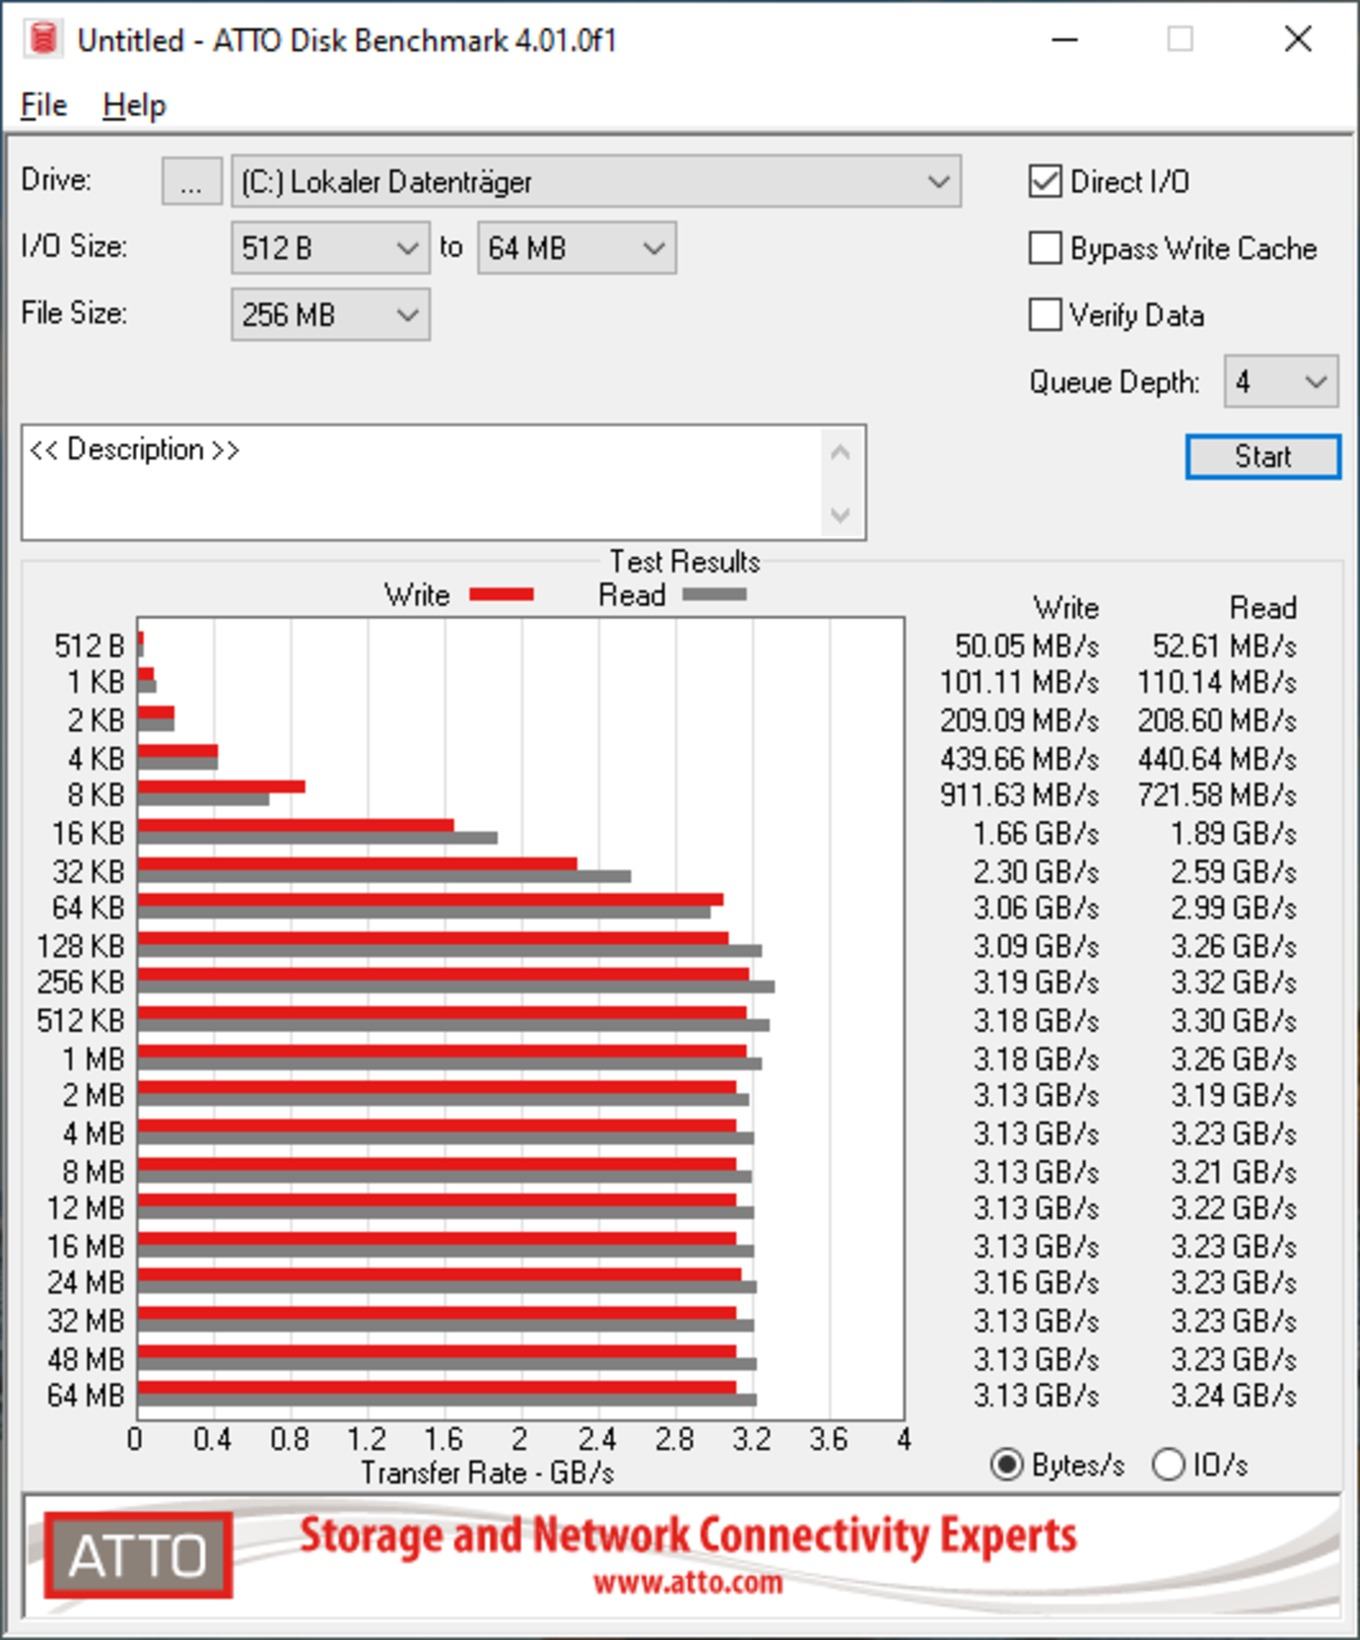Viewport: 1360px width, 1640px height.
Task: Click the 2 KB write value 209.09 MB/s
Action: [x=1019, y=721]
